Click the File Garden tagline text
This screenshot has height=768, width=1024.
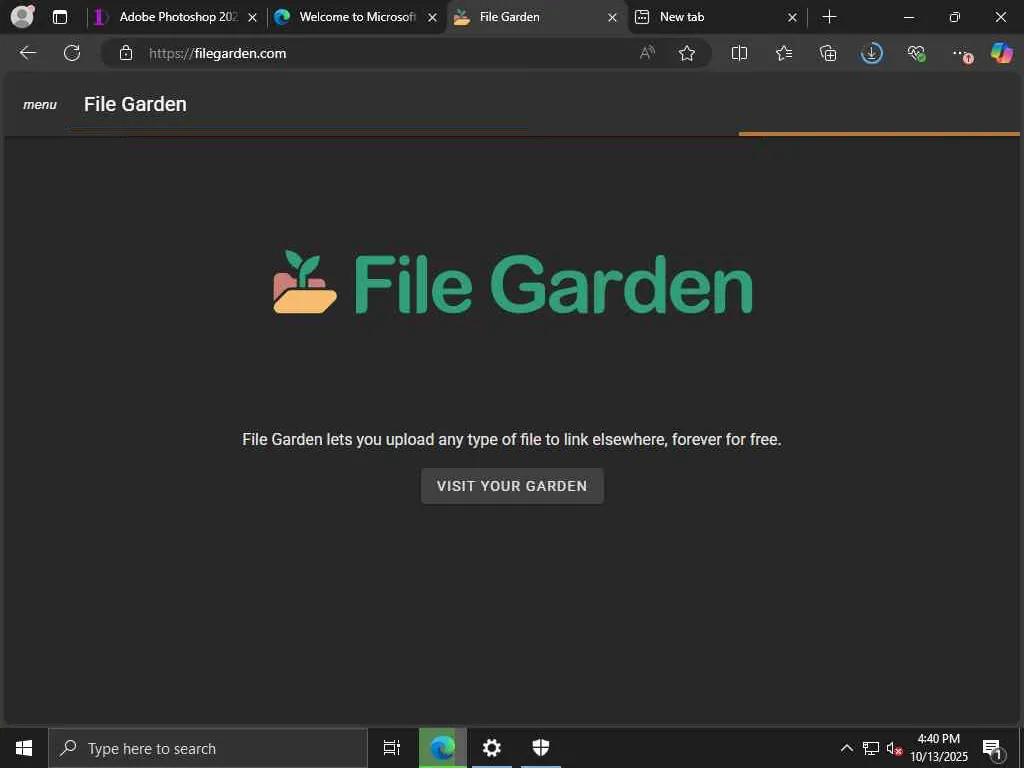click(511, 440)
